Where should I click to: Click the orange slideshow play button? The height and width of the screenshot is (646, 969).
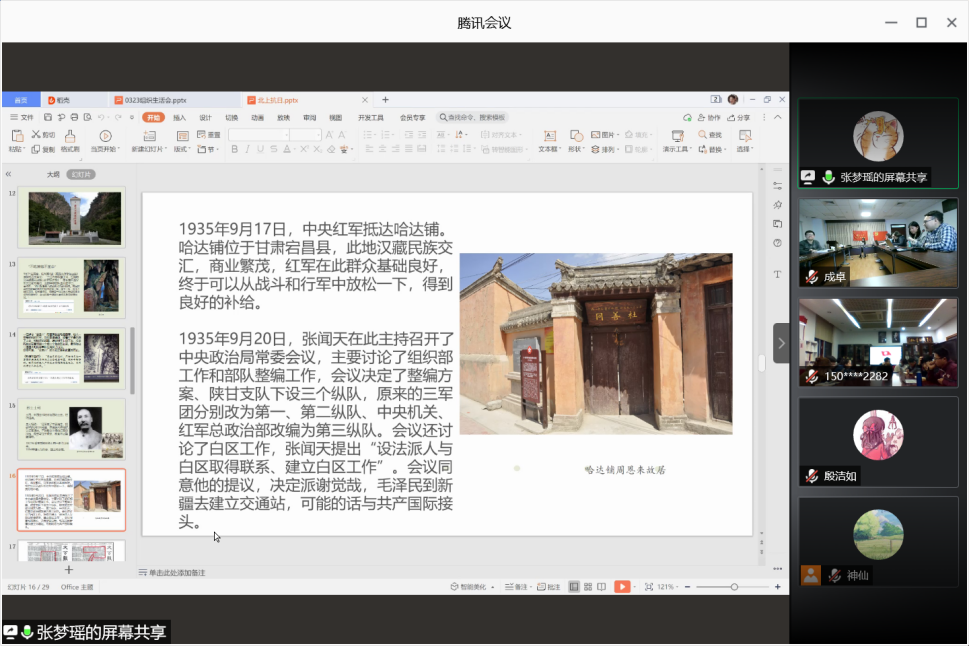click(x=622, y=587)
